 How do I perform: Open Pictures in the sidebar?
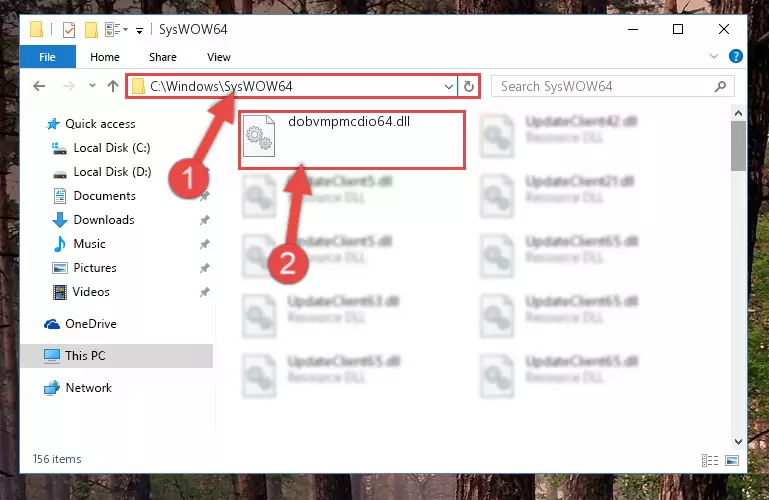pyautogui.click(x=95, y=268)
